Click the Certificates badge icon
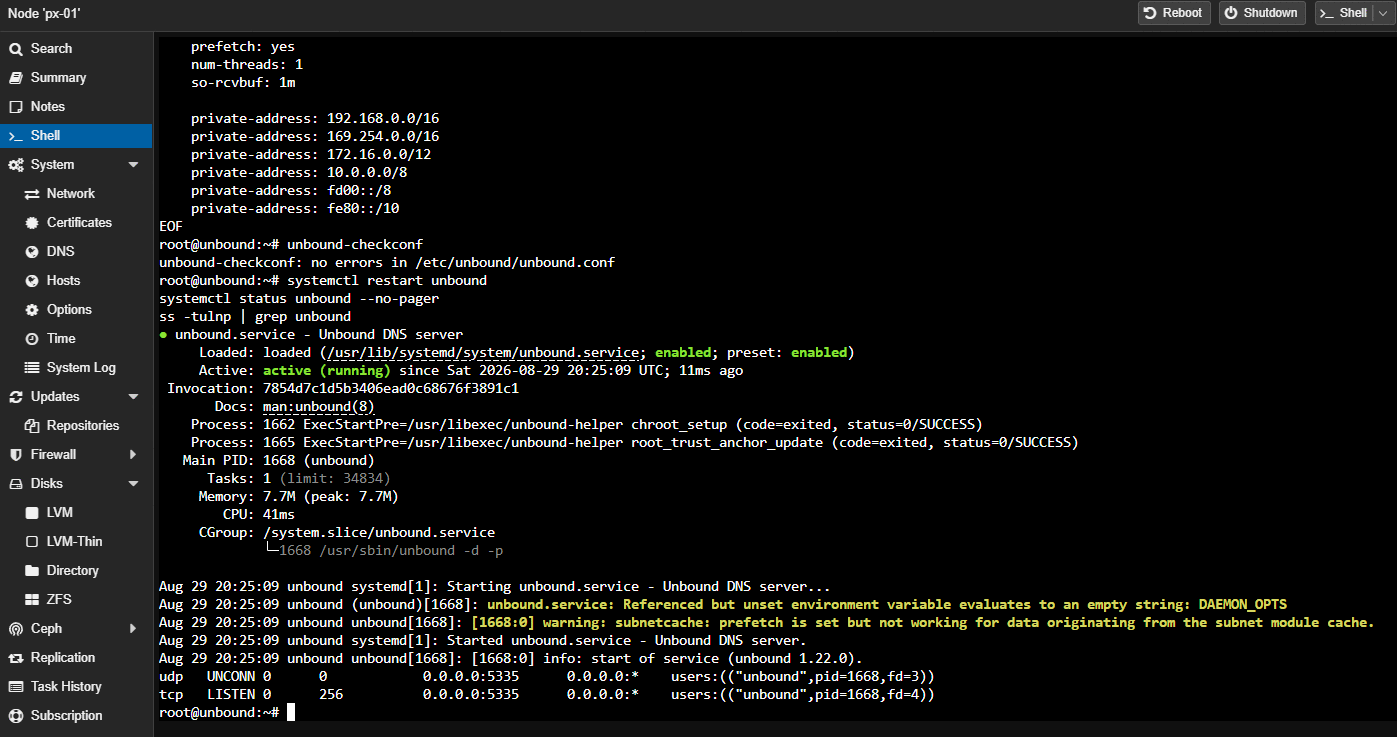This screenshot has width=1397, height=737. pos(31,222)
